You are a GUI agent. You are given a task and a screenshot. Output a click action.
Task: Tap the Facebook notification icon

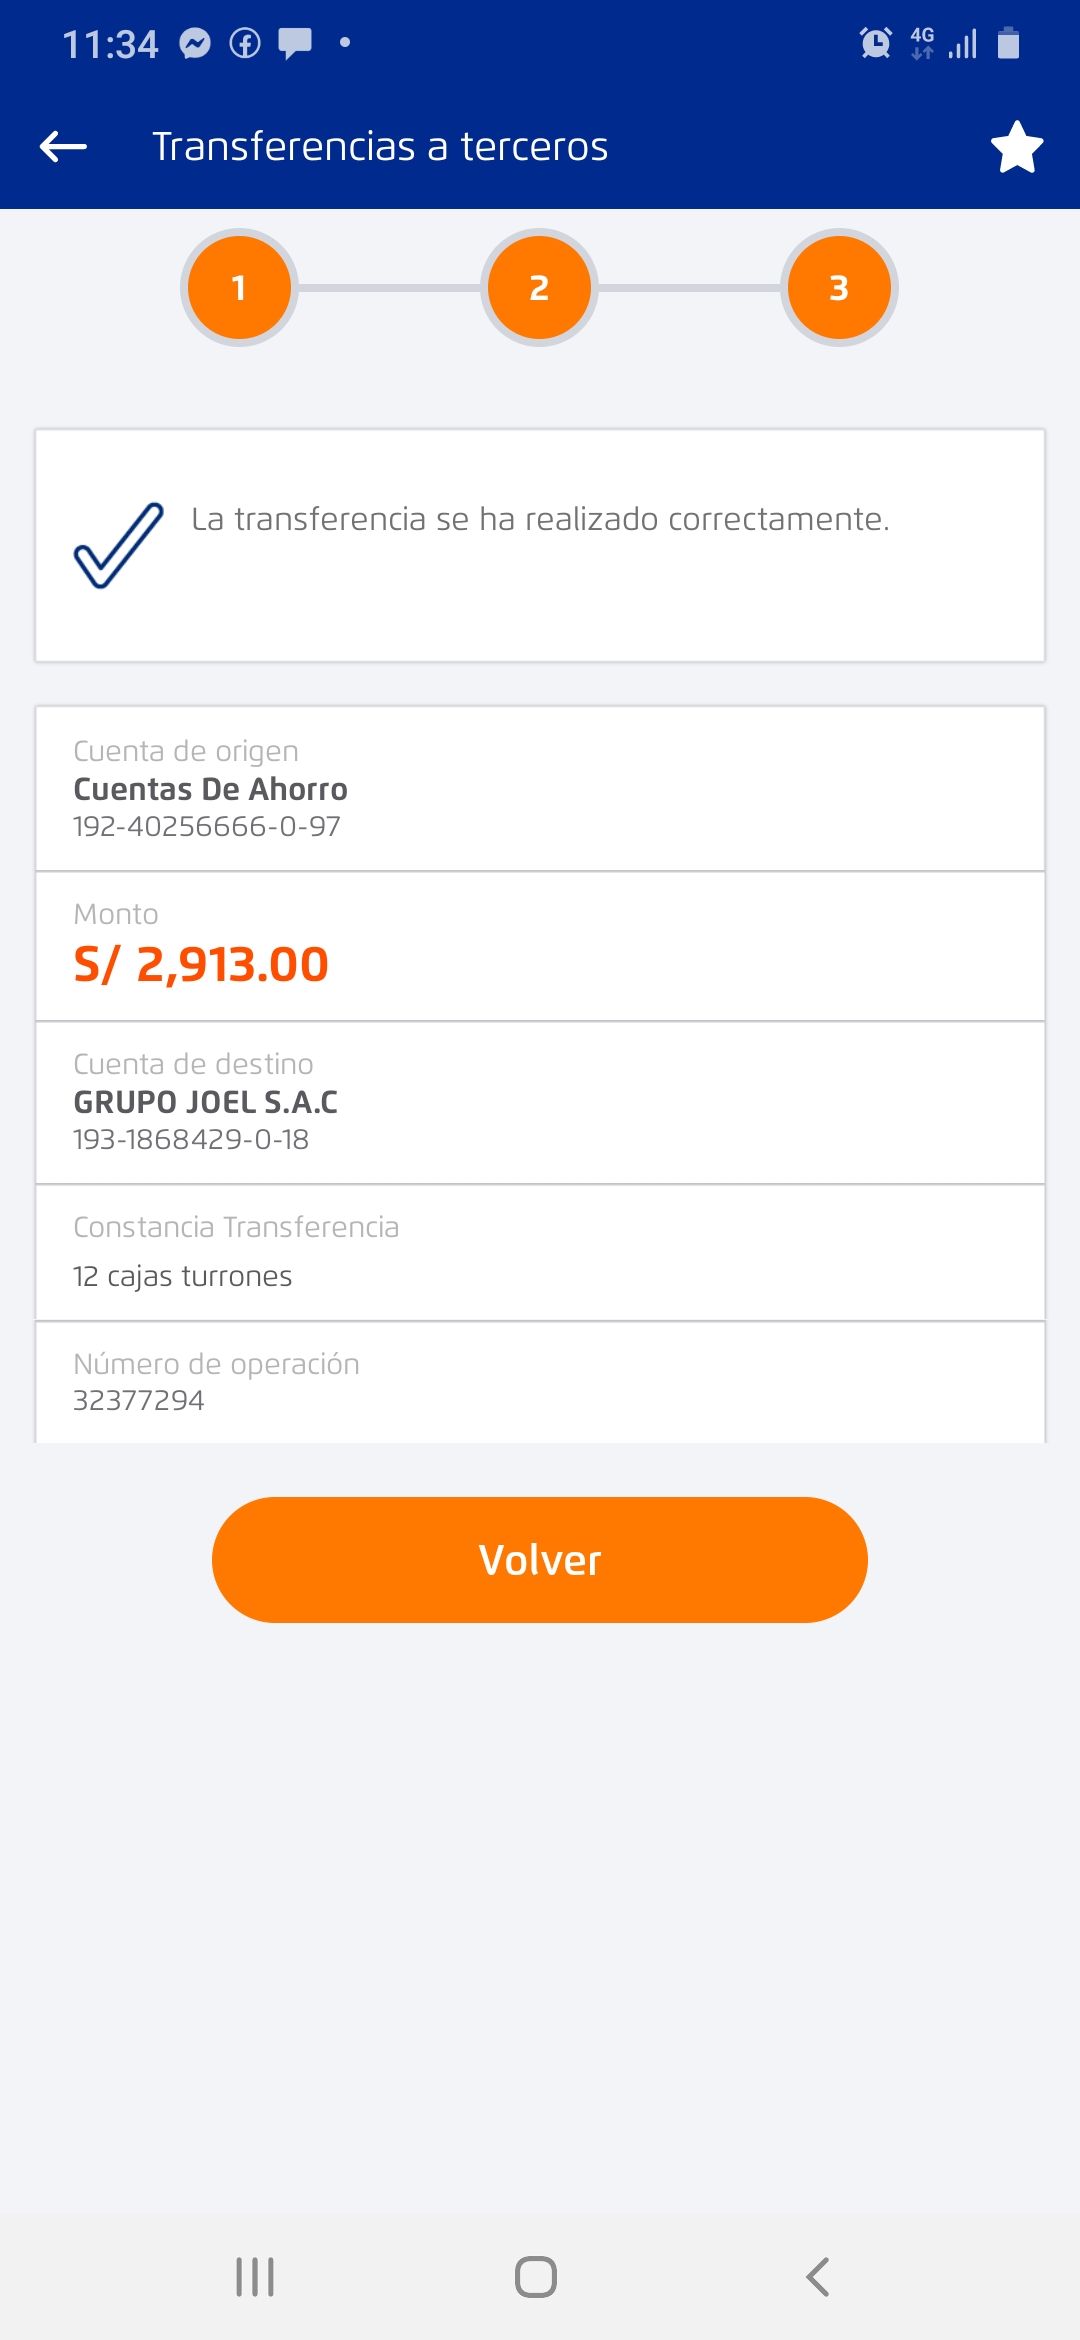pos(245,43)
